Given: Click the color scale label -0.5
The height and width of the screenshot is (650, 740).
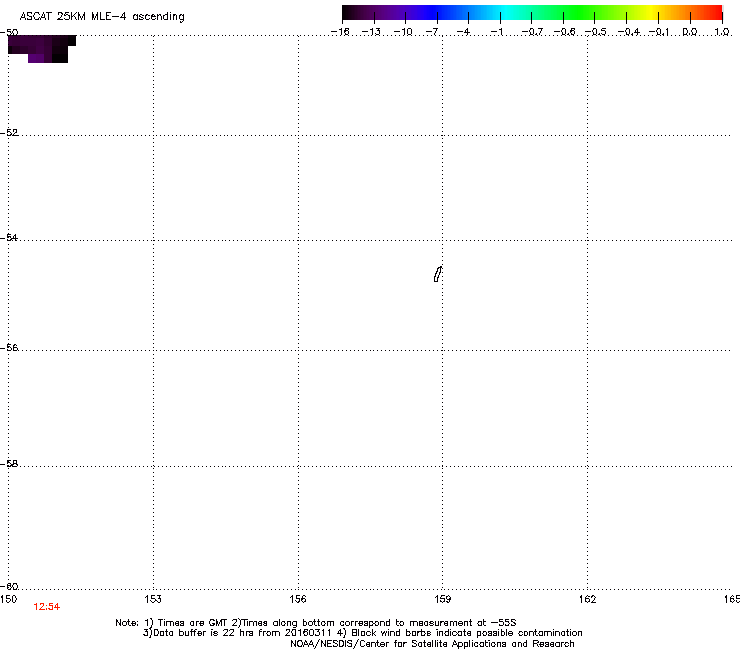Looking at the screenshot, I should point(596,32).
